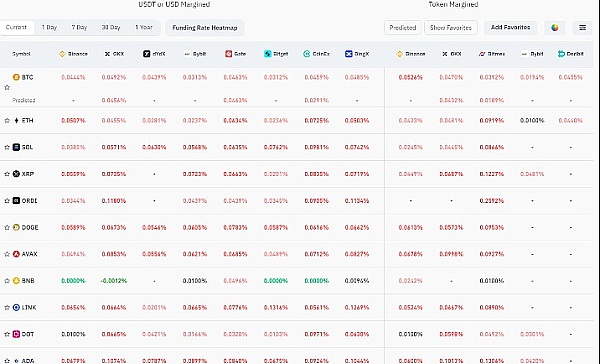Toggle the Predicted filter

point(403,28)
